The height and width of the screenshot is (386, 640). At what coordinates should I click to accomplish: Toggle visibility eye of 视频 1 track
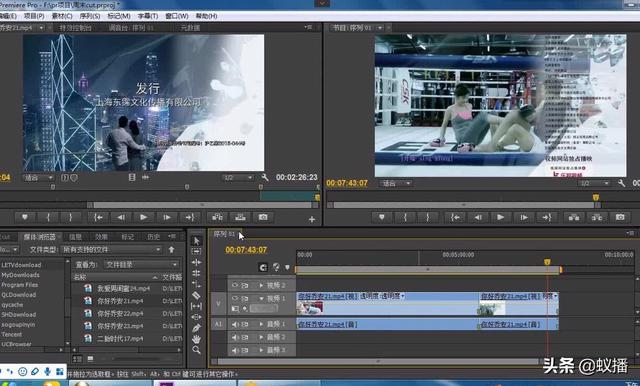(235, 298)
